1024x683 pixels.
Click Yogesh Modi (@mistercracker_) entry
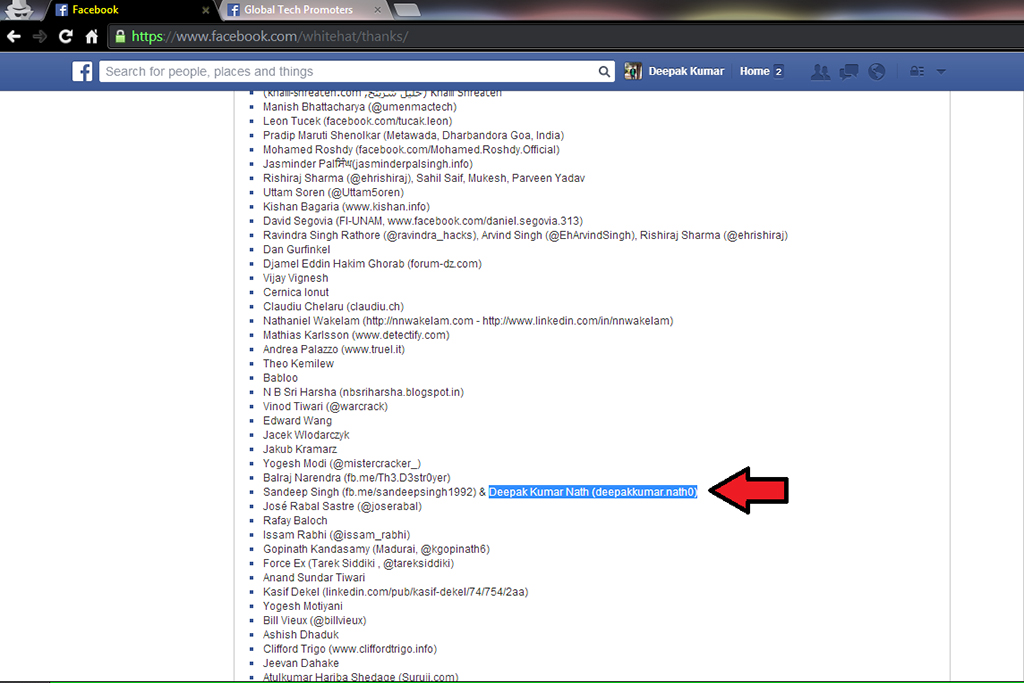342,464
